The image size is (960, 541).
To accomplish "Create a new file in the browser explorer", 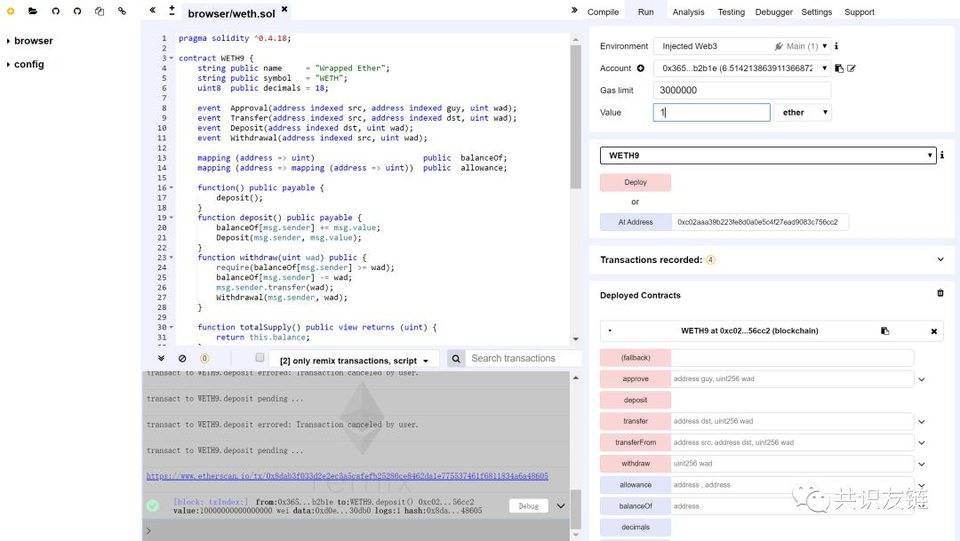I will pos(10,11).
